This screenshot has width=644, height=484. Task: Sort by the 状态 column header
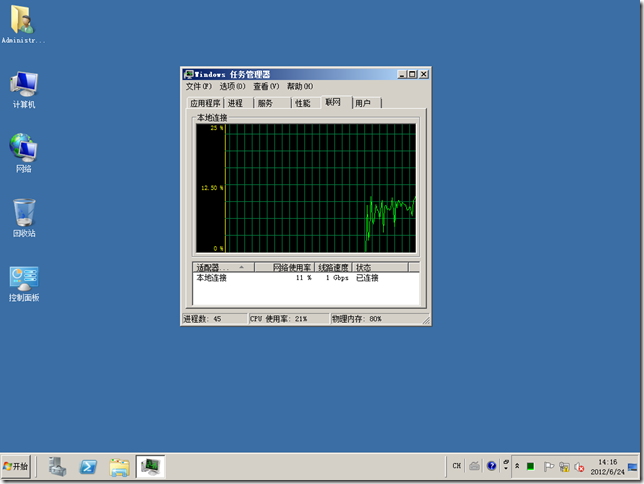pos(380,267)
